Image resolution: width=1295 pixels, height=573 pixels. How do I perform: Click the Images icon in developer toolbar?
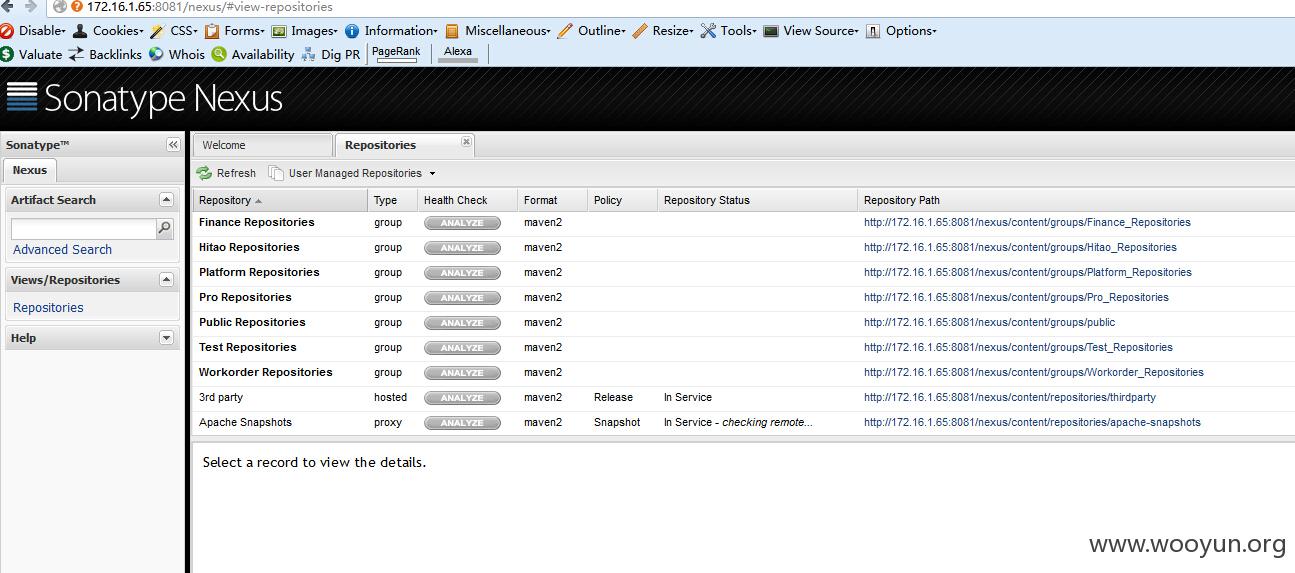coord(279,31)
